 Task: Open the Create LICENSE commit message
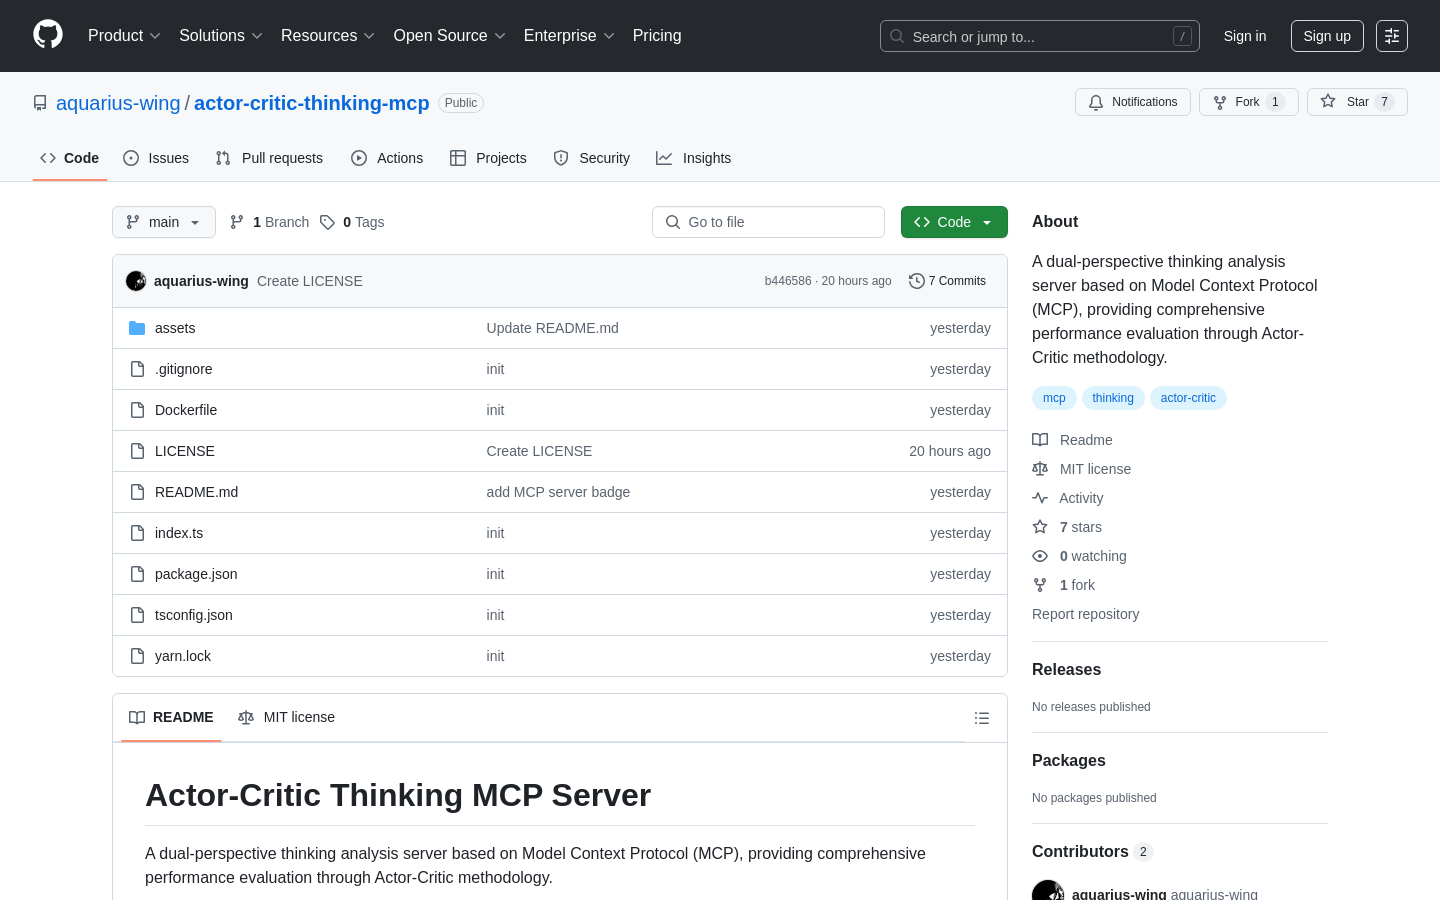310,281
